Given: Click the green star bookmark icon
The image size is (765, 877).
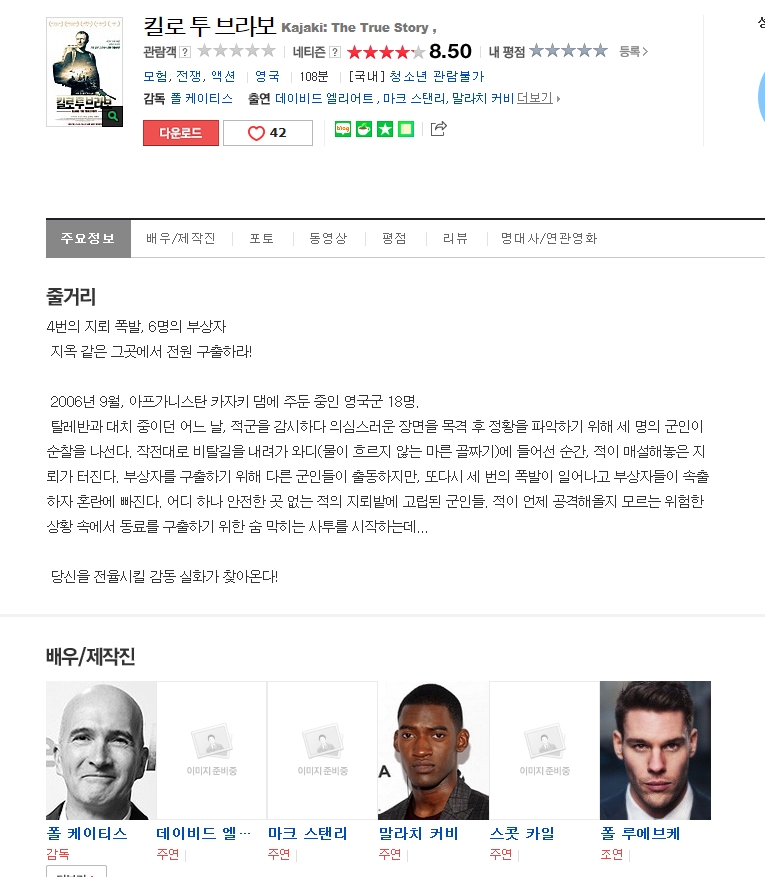Looking at the screenshot, I should (385, 129).
